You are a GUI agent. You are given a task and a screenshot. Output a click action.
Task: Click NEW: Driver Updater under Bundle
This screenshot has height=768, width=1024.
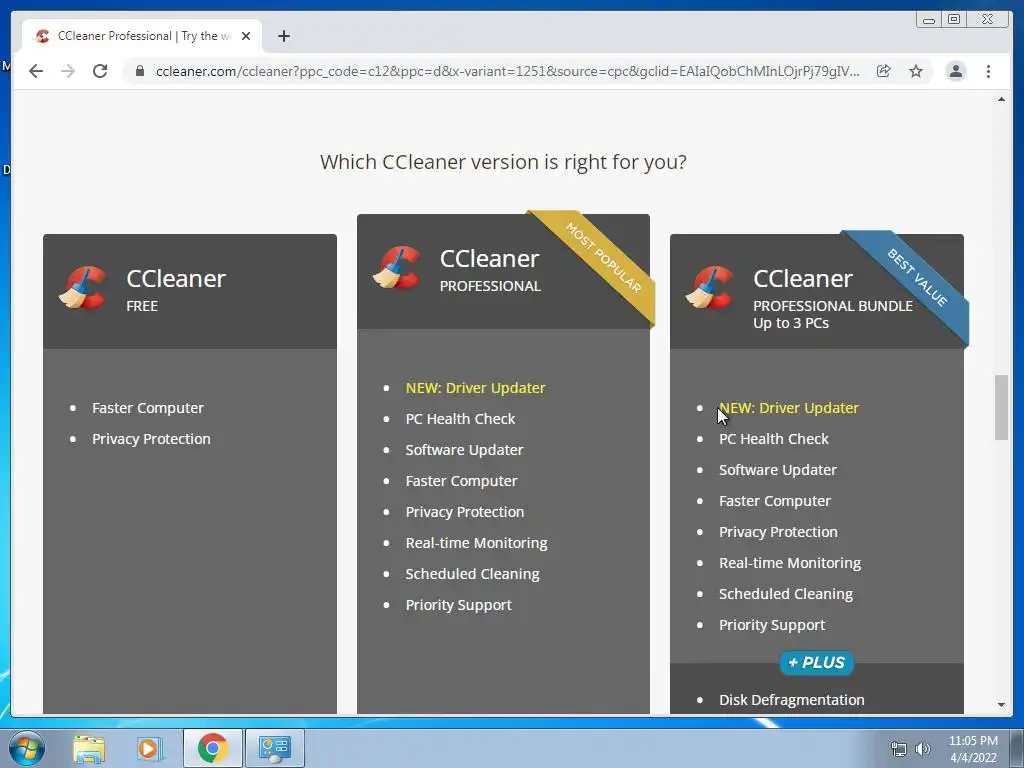pyautogui.click(x=788, y=408)
